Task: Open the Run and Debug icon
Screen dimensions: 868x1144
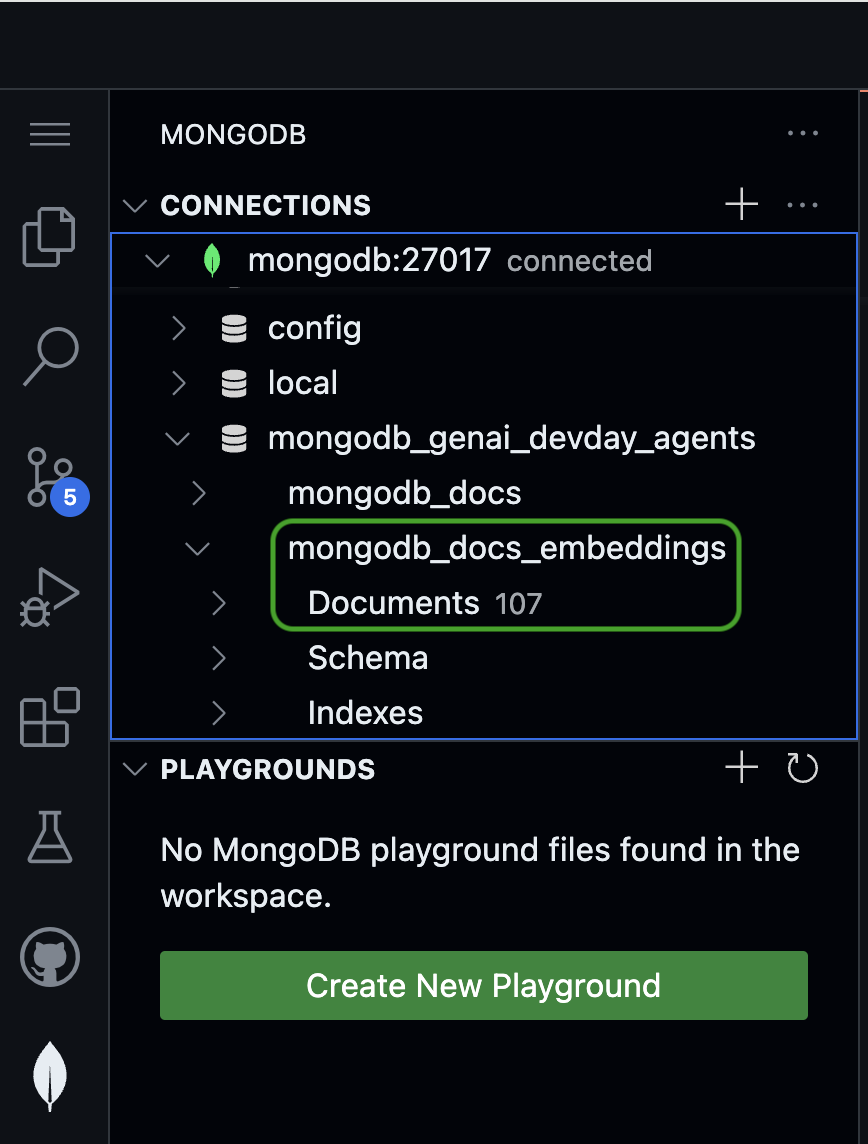Action: click(x=49, y=597)
